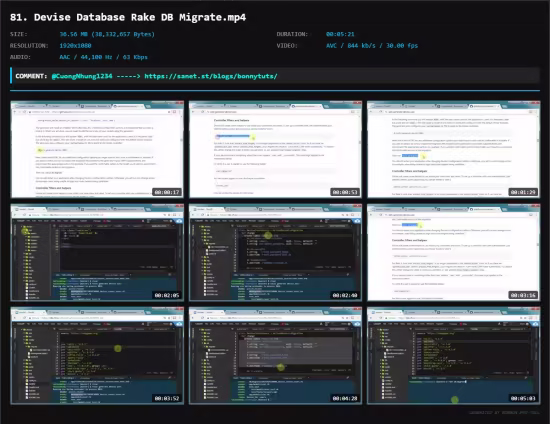Viewport: 550px width, 424px height.
Task: Click the audio info 'AAC / 44,100 Hz'
Action: tap(86, 57)
